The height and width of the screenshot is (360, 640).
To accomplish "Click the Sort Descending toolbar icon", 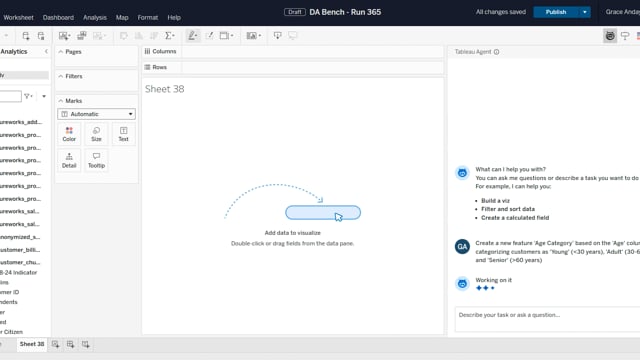I will pos(154,36).
